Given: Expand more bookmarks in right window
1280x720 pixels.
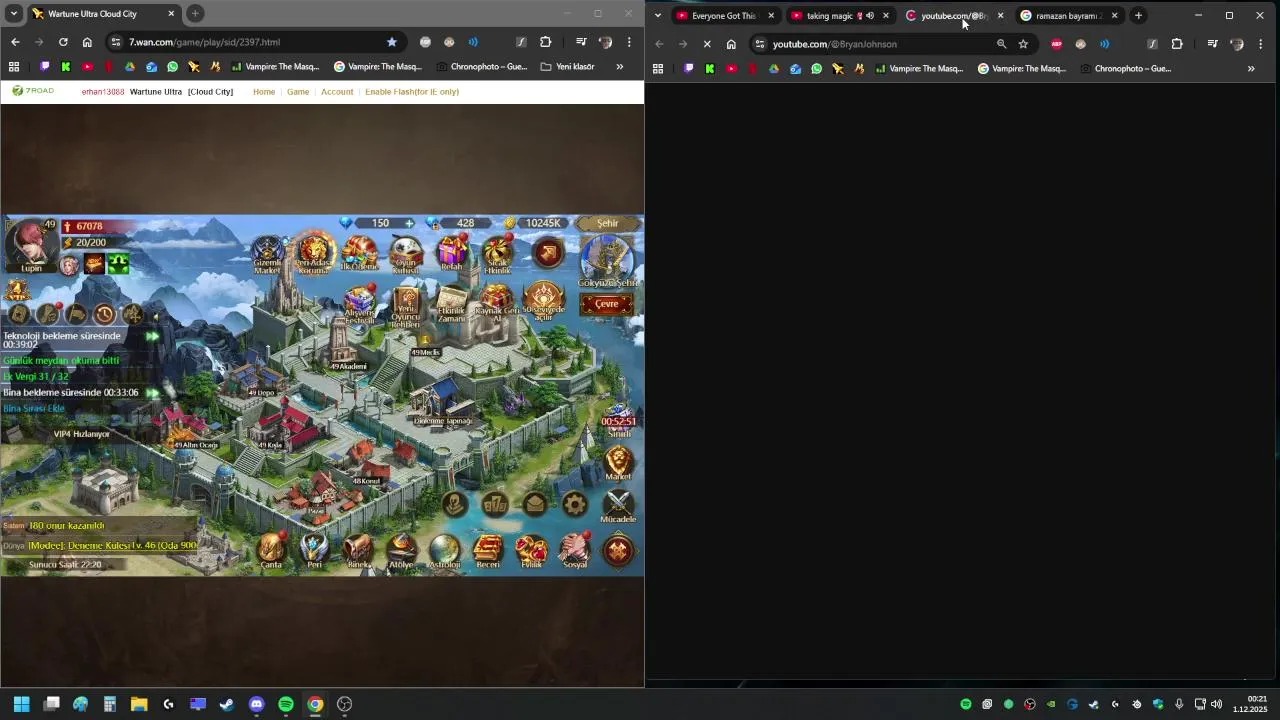Looking at the screenshot, I should click(x=1251, y=69).
